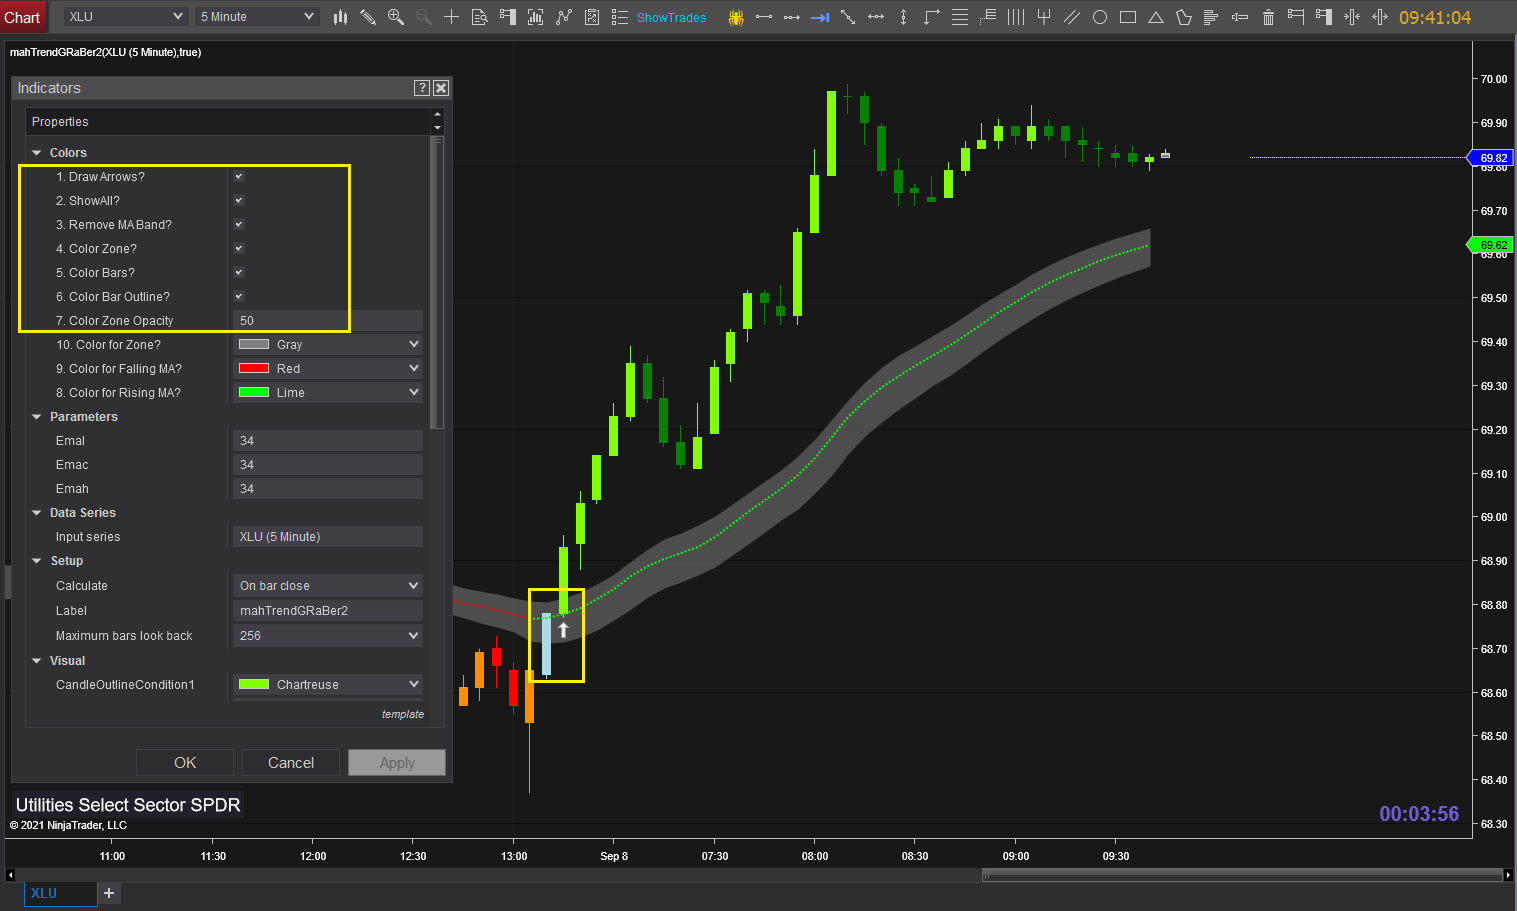This screenshot has width=1517, height=911.
Task: Select the four vertical lines time-cycles tool
Action: click(1016, 17)
